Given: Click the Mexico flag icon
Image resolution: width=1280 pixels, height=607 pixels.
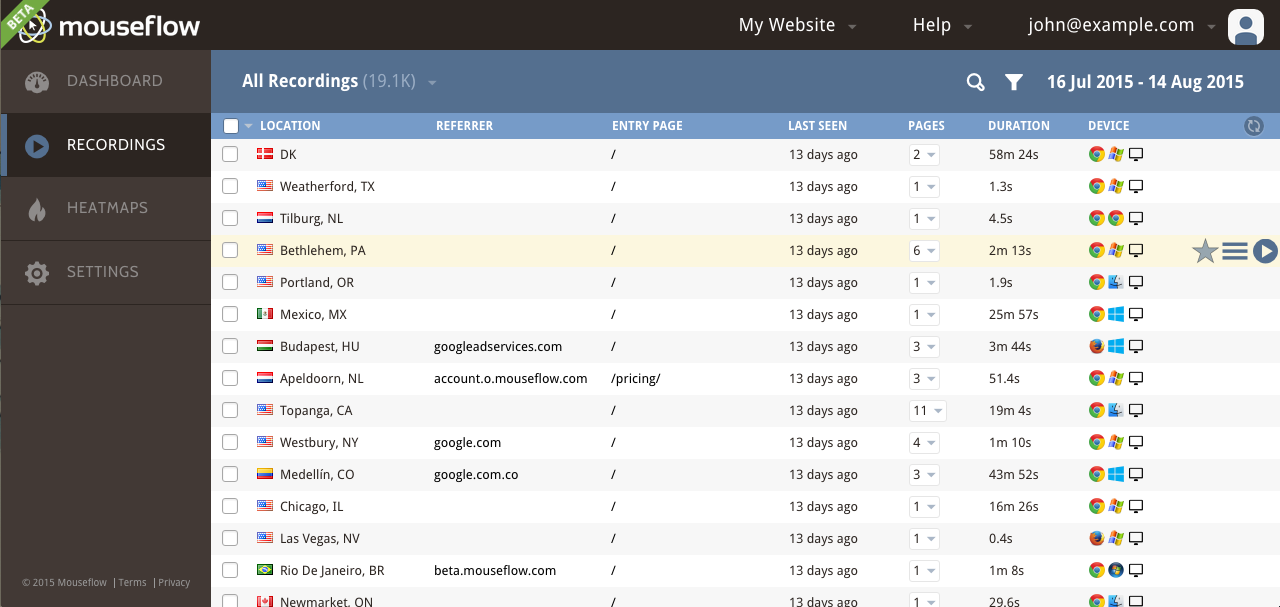Looking at the screenshot, I should tap(265, 314).
